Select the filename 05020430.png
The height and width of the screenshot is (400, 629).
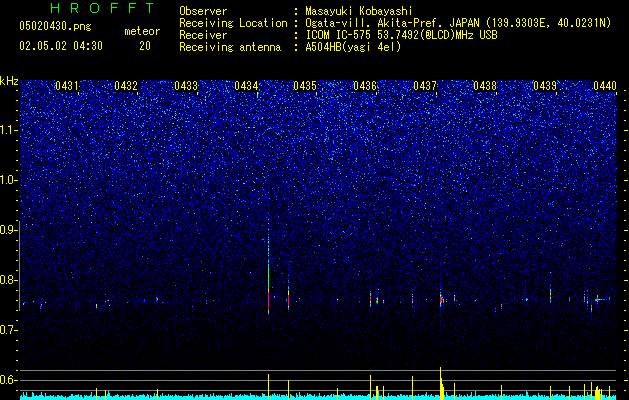tap(55, 26)
